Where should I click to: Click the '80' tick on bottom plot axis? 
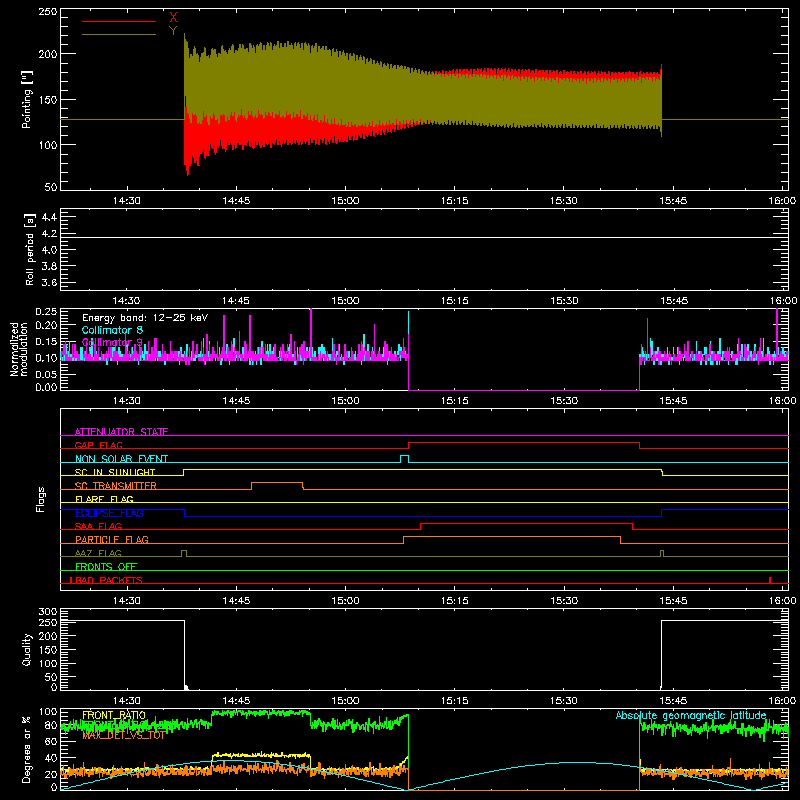(x=51, y=726)
